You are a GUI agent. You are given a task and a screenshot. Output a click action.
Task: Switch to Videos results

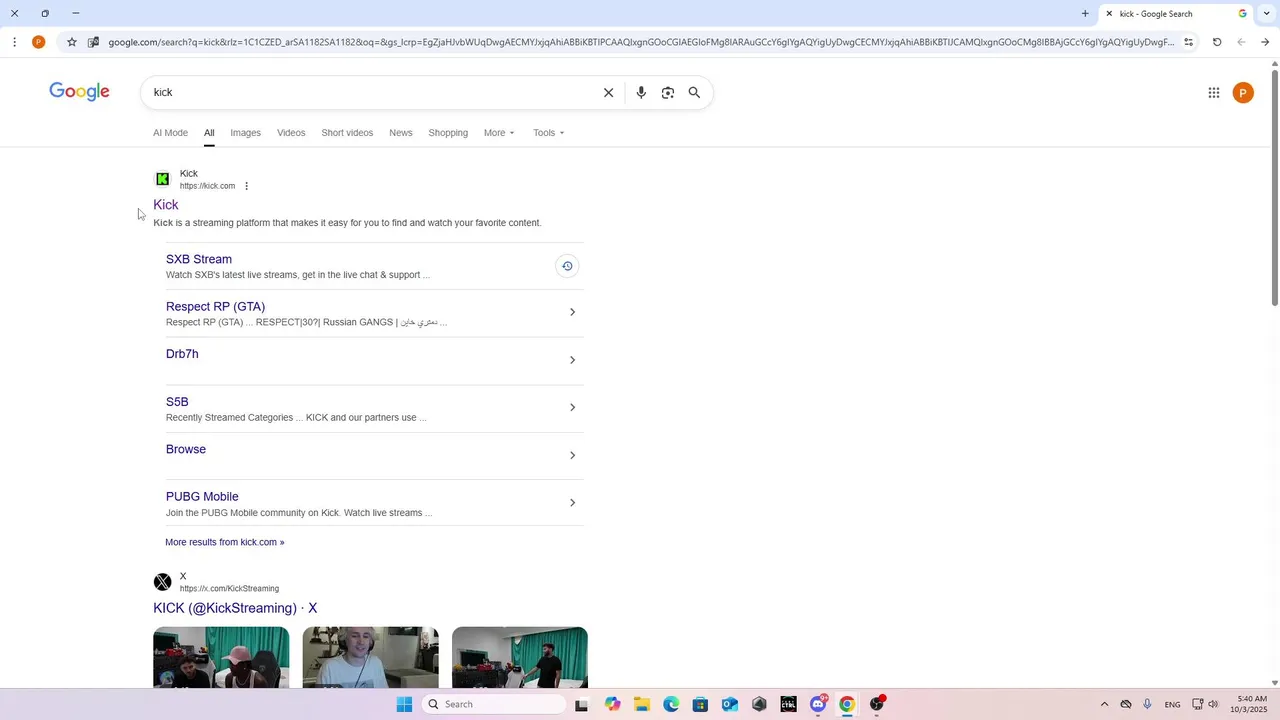(x=291, y=133)
